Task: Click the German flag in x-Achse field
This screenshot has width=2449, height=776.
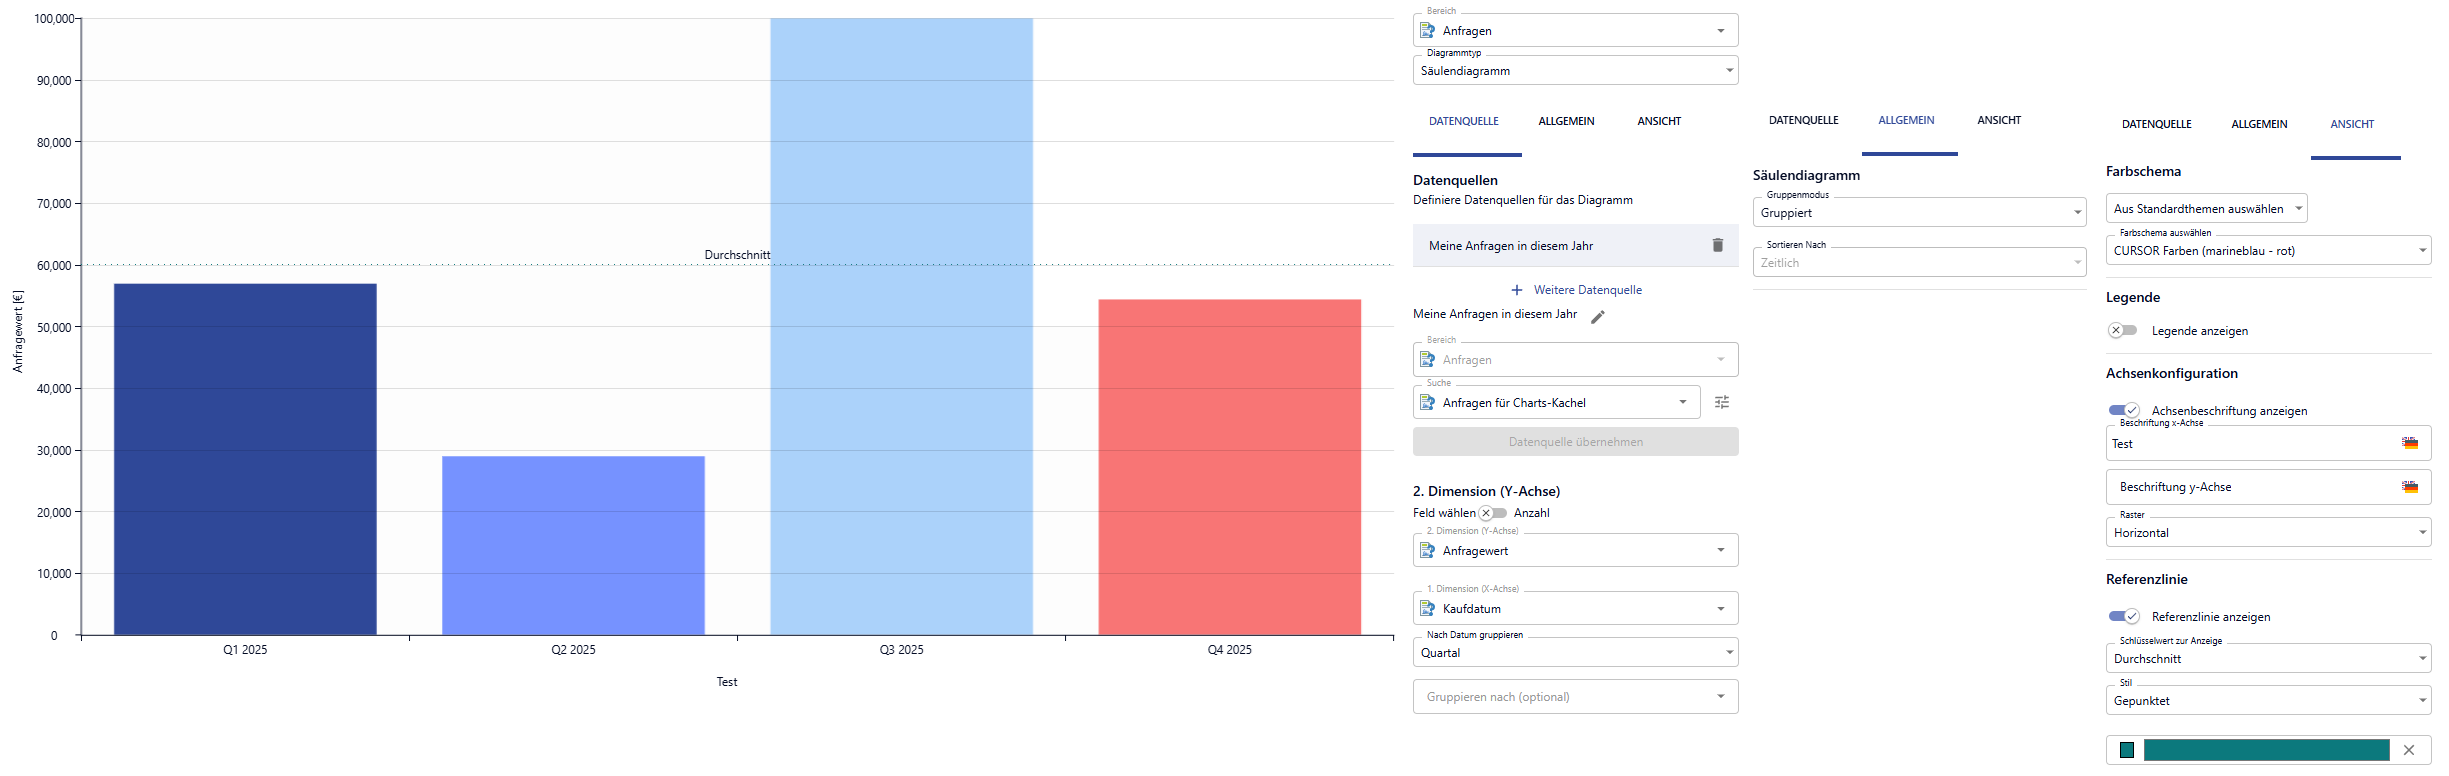Action: click(x=2410, y=443)
